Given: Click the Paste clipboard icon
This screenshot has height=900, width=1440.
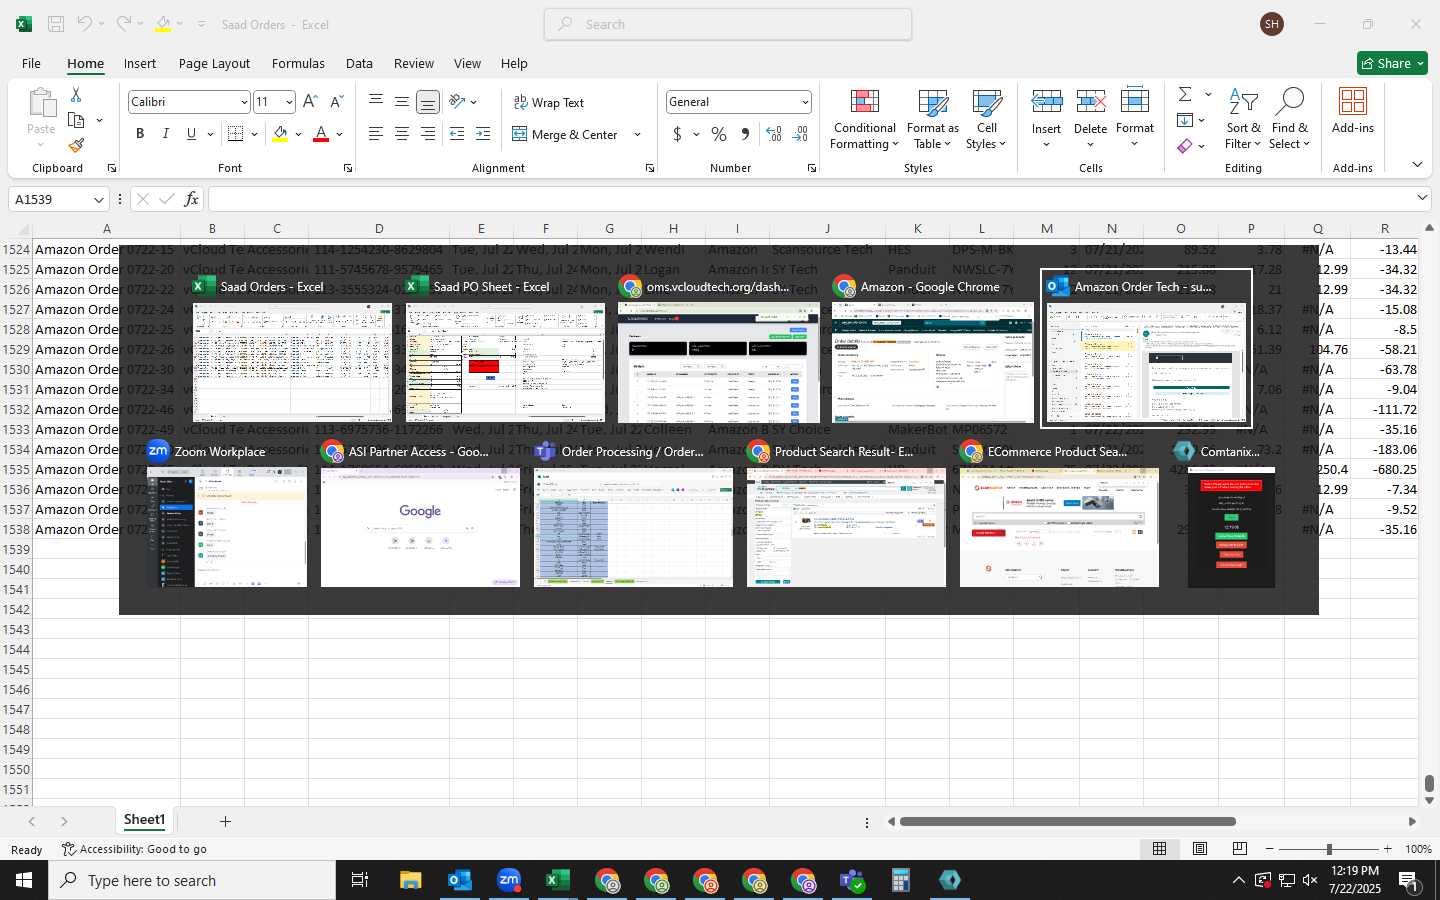Looking at the screenshot, I should point(41,102).
